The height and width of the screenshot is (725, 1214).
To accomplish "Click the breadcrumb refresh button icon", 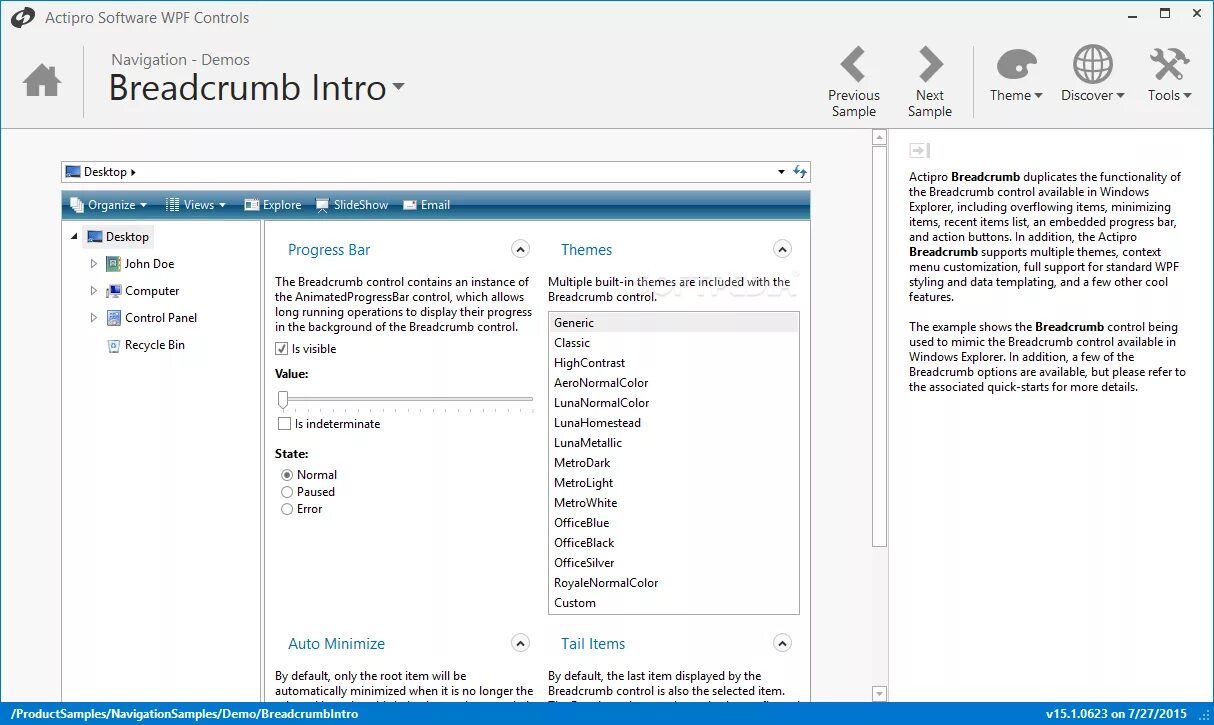I will pyautogui.click(x=800, y=172).
